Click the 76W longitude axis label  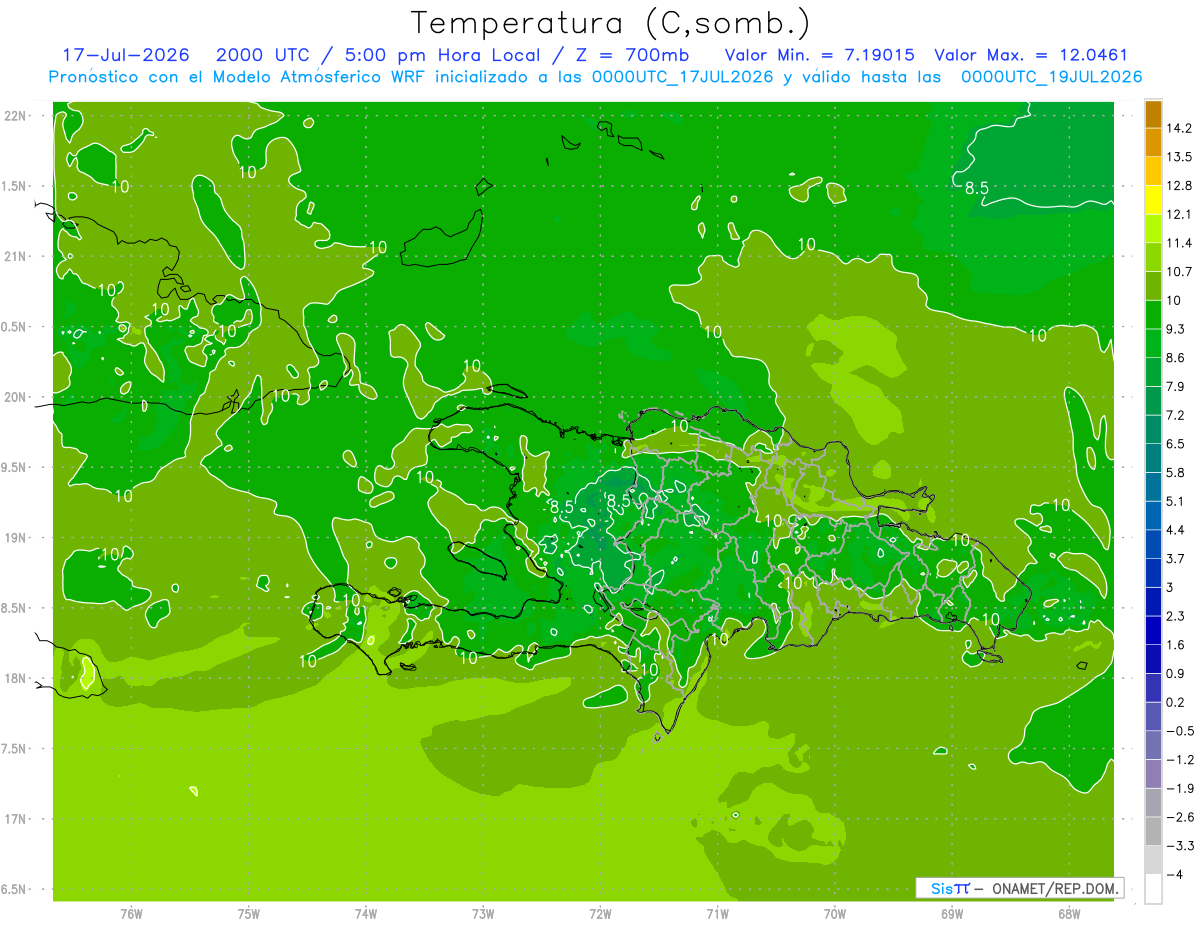tap(131, 914)
